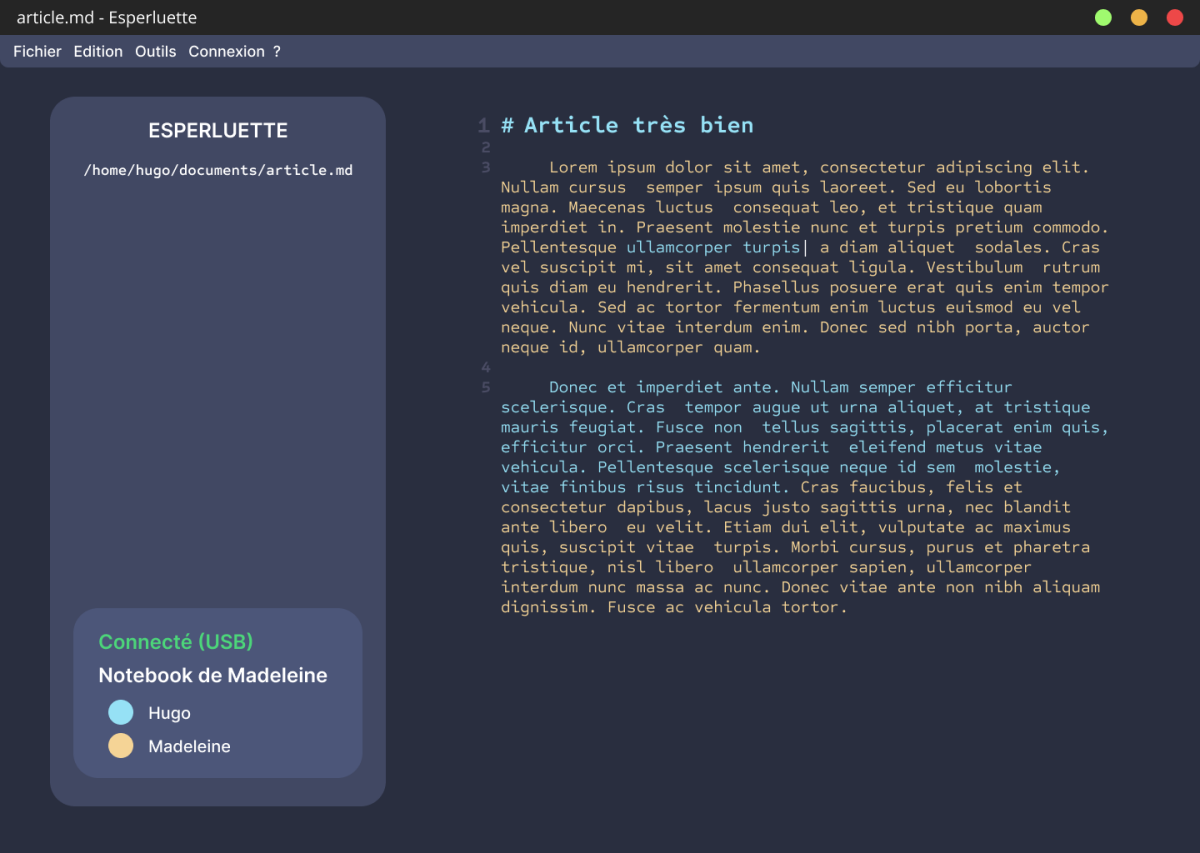Click the ESPERLUETTE sidebar heading
The height and width of the screenshot is (853, 1200).
coord(218,130)
